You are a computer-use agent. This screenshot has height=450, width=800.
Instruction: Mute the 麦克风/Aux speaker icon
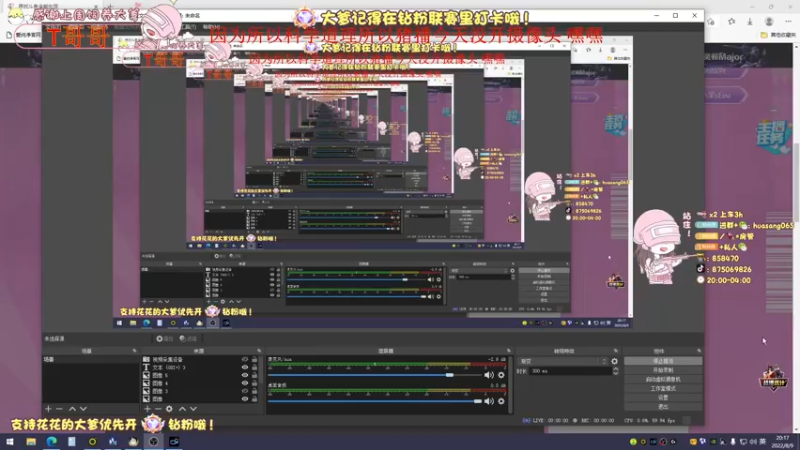[489, 375]
